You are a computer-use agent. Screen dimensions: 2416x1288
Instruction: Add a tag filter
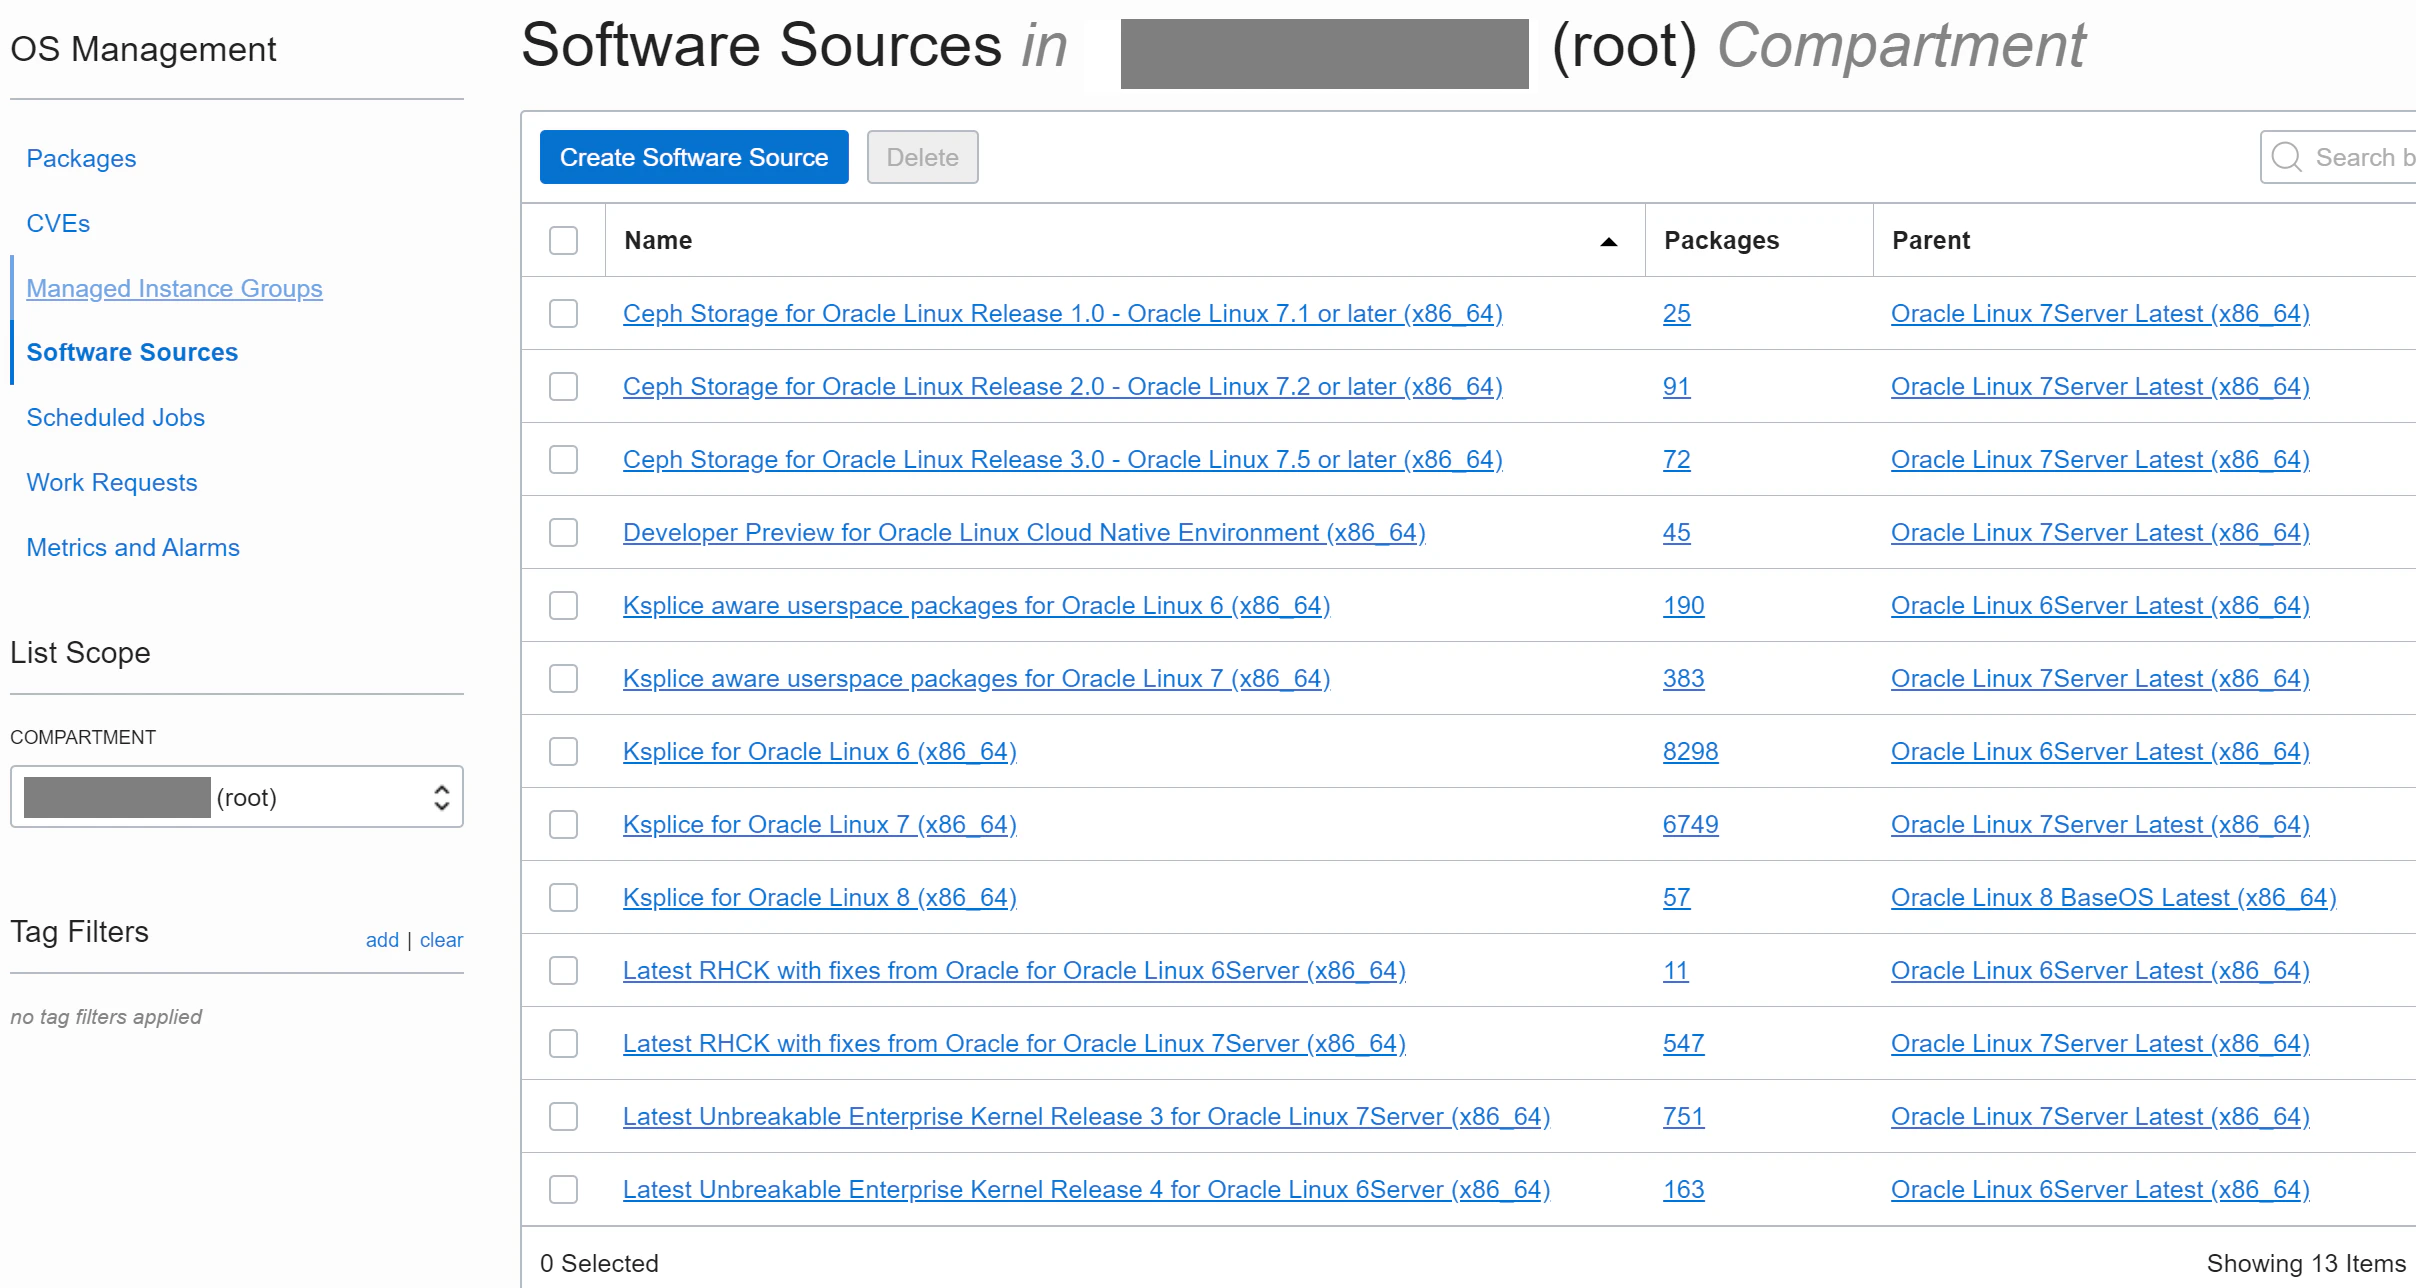[x=382, y=940]
